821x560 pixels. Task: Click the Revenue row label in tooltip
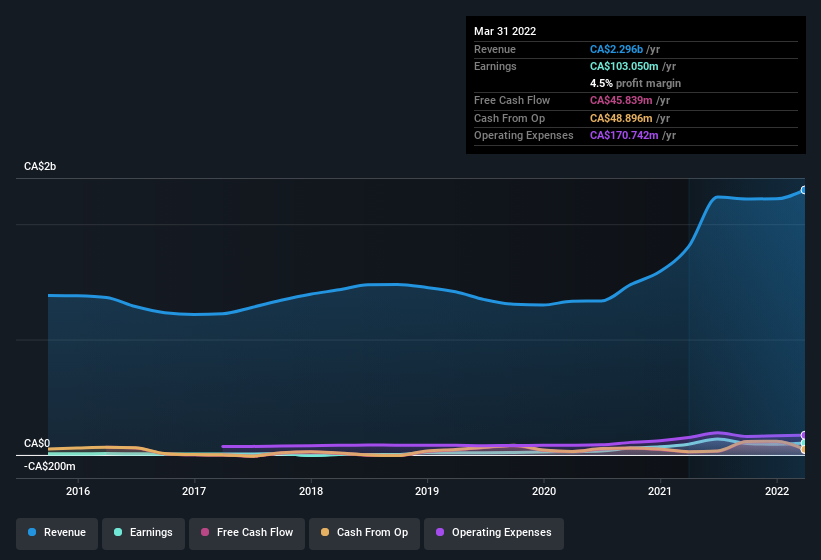(x=495, y=49)
